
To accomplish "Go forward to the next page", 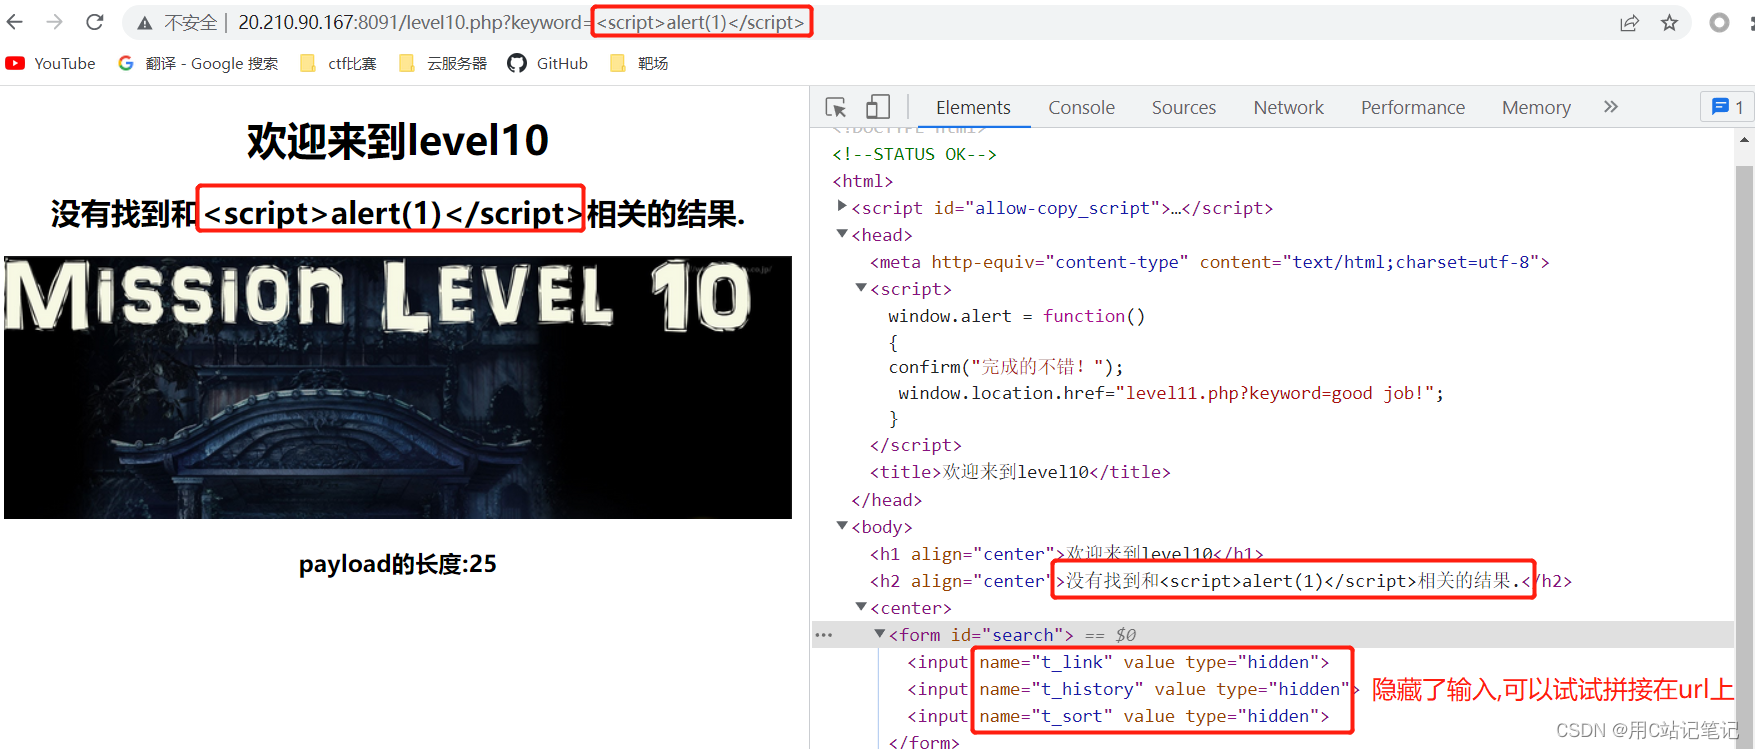I will [55, 22].
